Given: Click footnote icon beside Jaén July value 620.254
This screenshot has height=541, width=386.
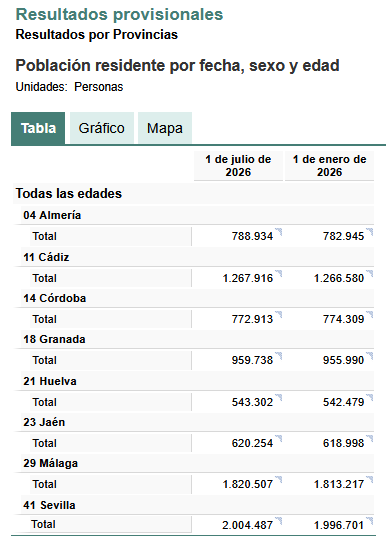Looking at the screenshot, I should 278,439.
